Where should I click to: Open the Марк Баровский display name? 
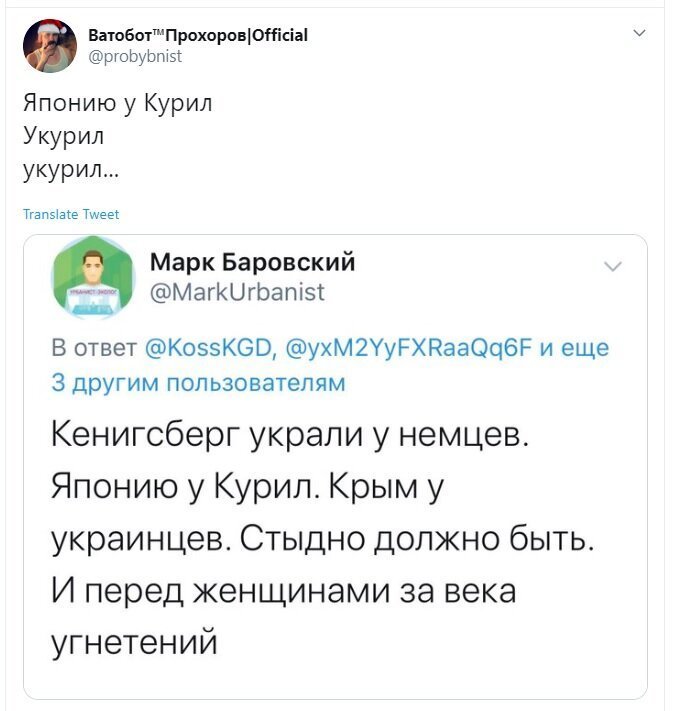(252, 262)
